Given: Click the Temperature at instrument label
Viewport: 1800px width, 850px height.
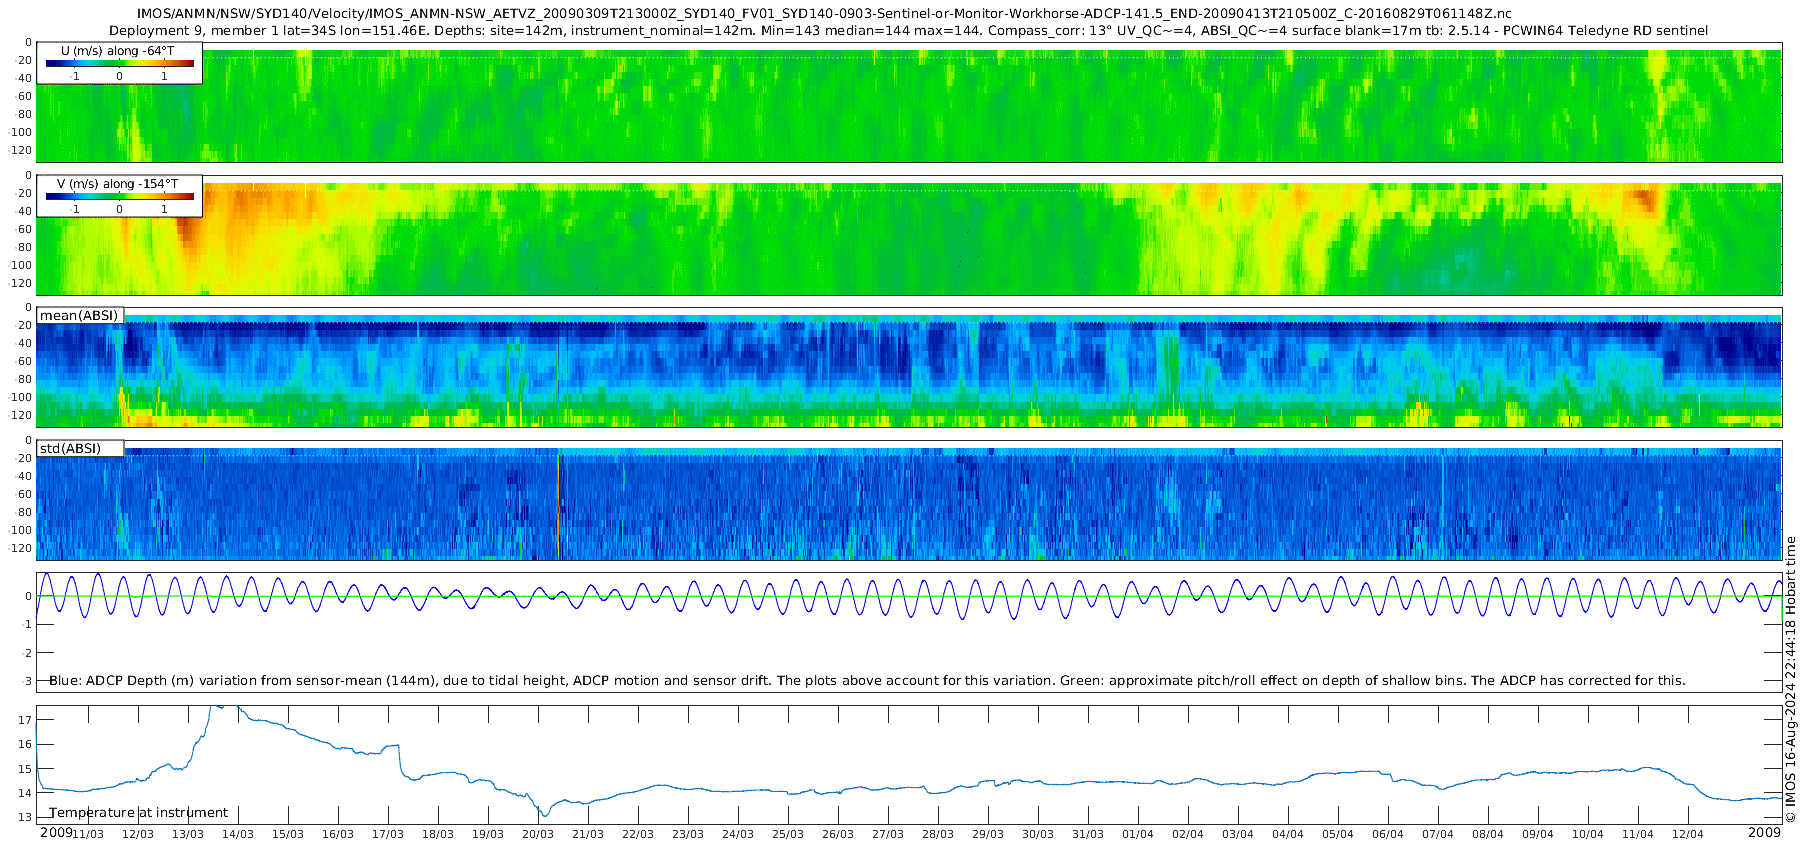Looking at the screenshot, I should (139, 812).
